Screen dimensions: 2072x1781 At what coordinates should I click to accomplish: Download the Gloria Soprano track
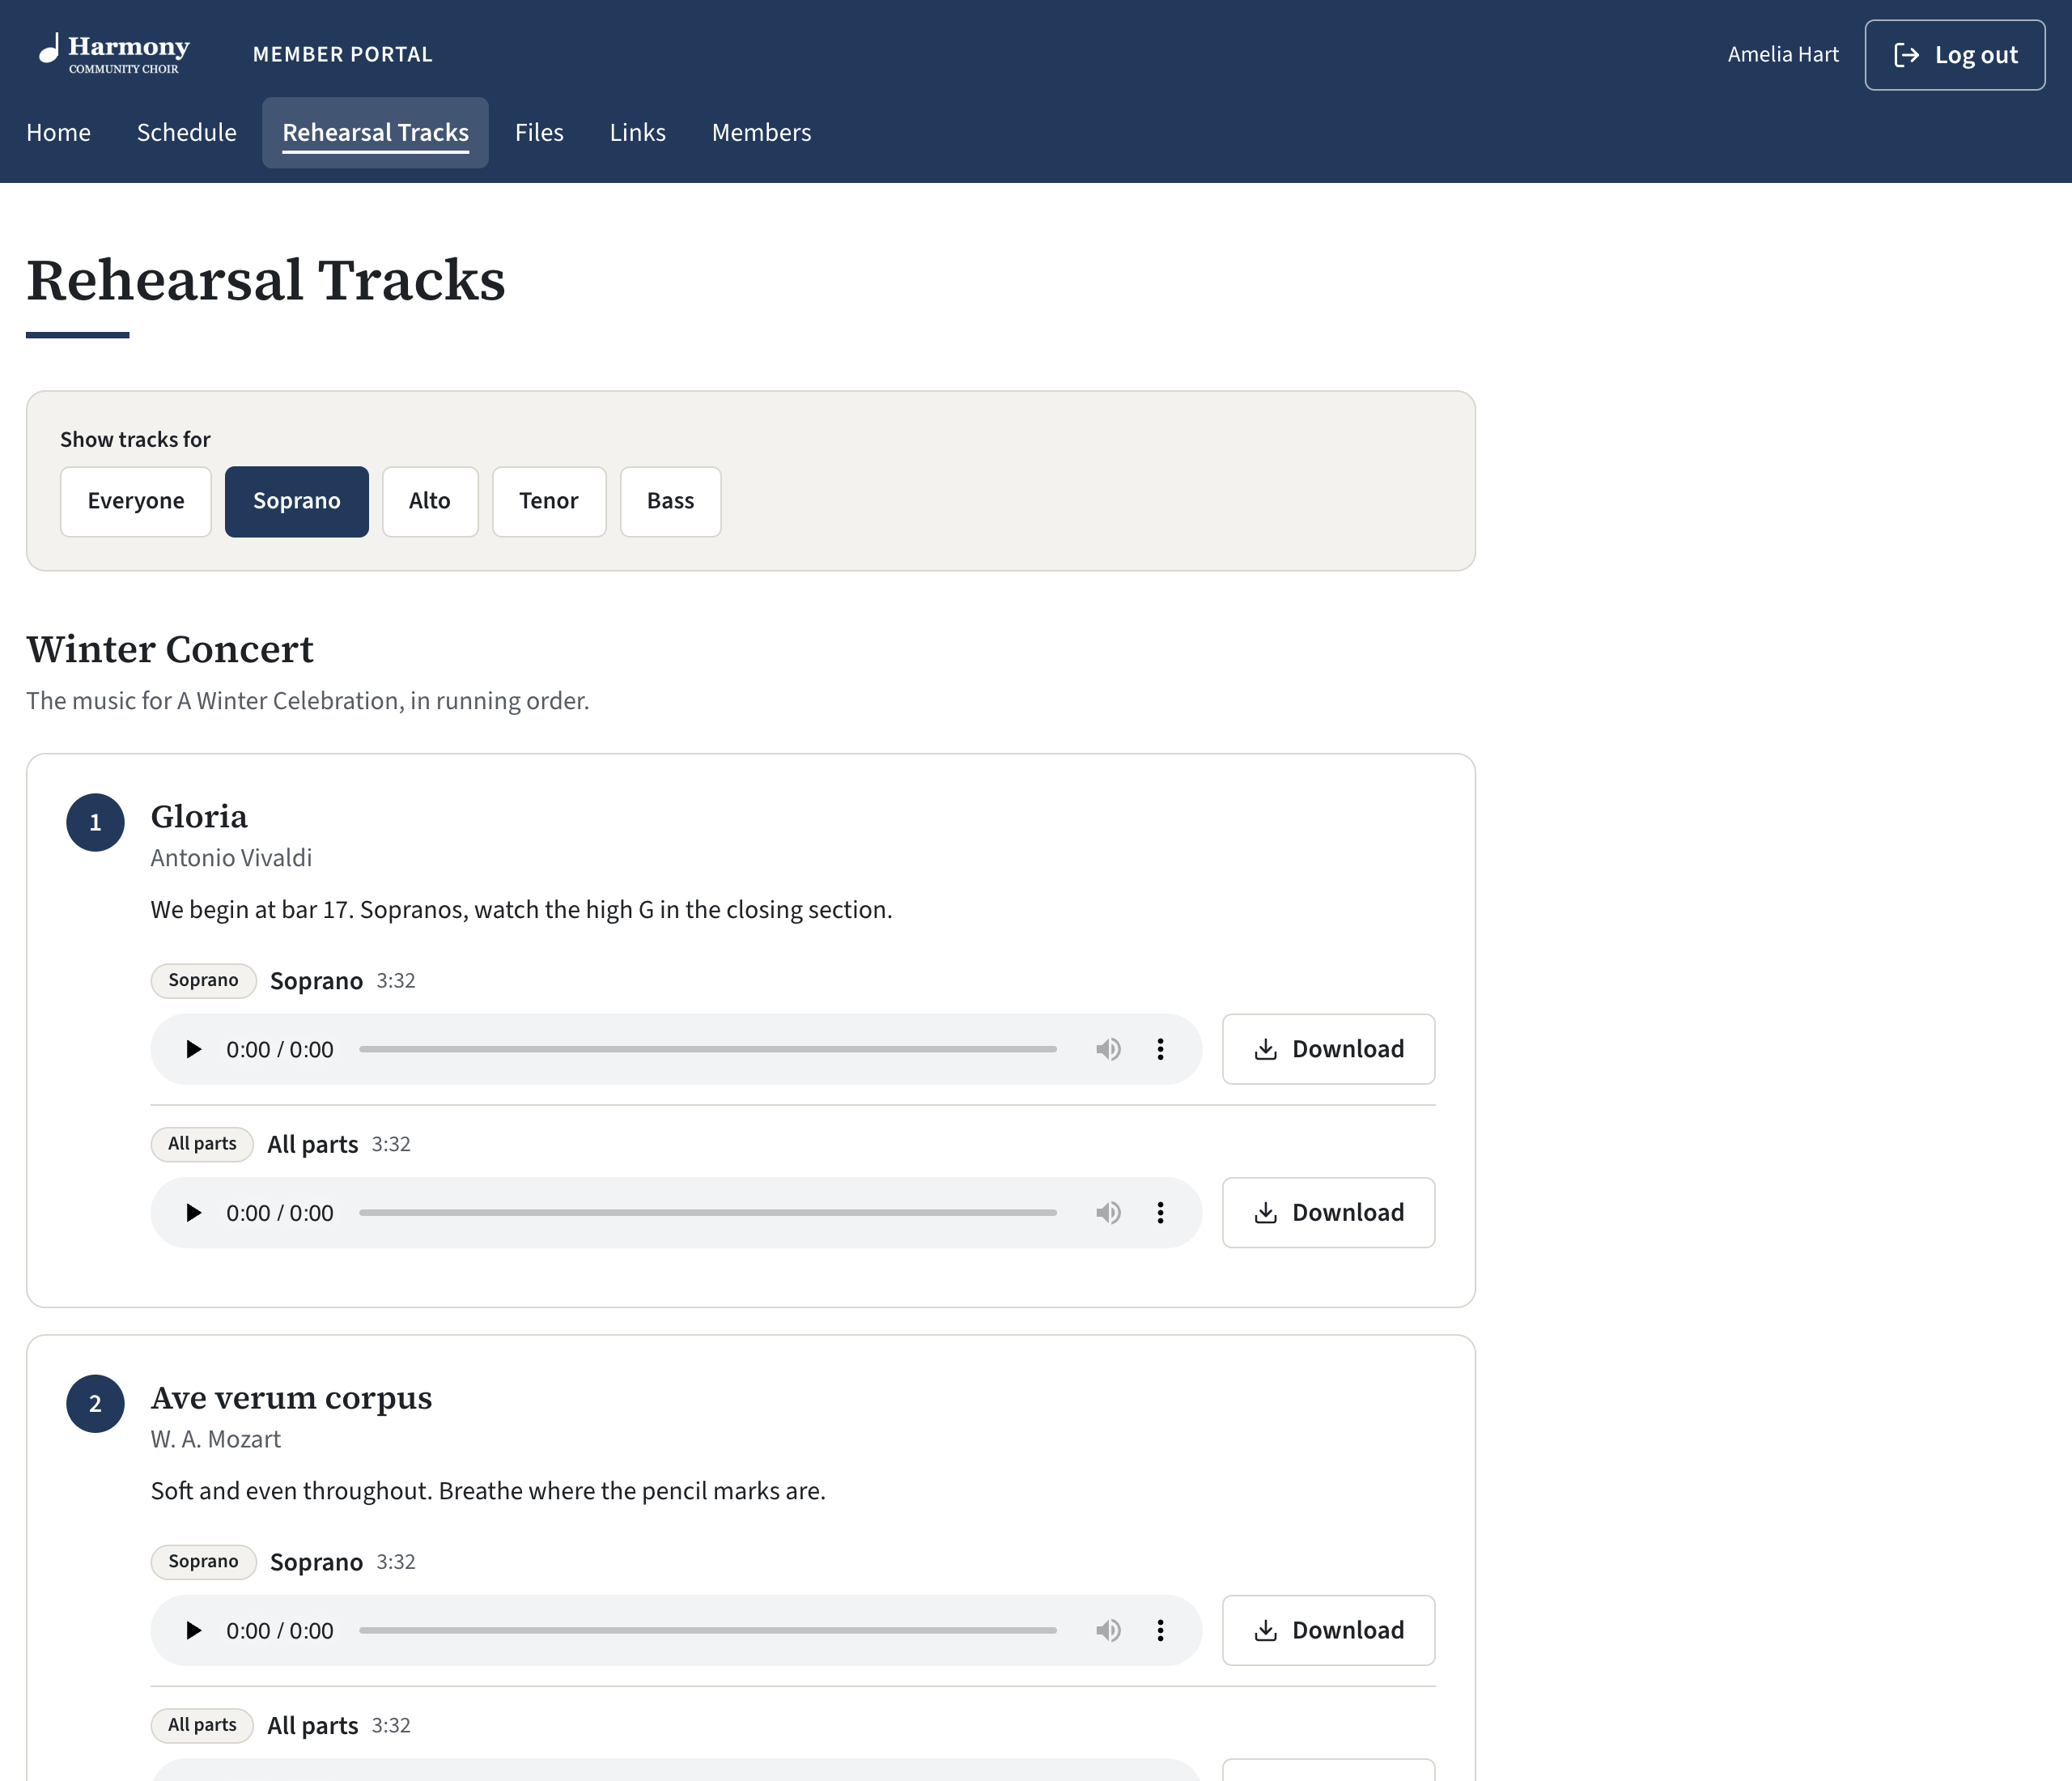point(1328,1049)
